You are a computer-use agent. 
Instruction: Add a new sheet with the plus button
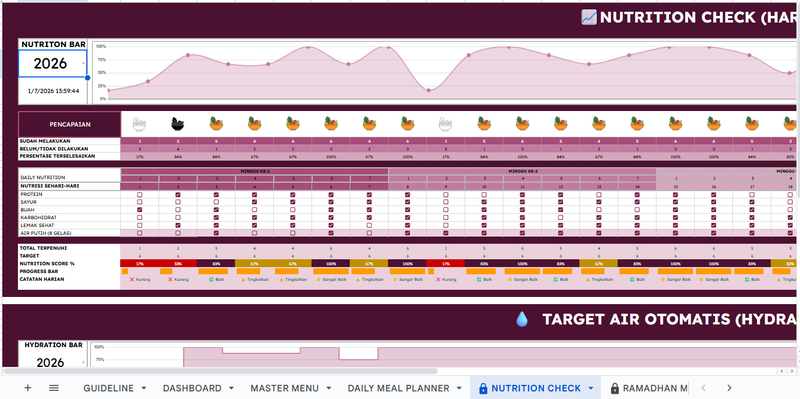tap(28, 388)
